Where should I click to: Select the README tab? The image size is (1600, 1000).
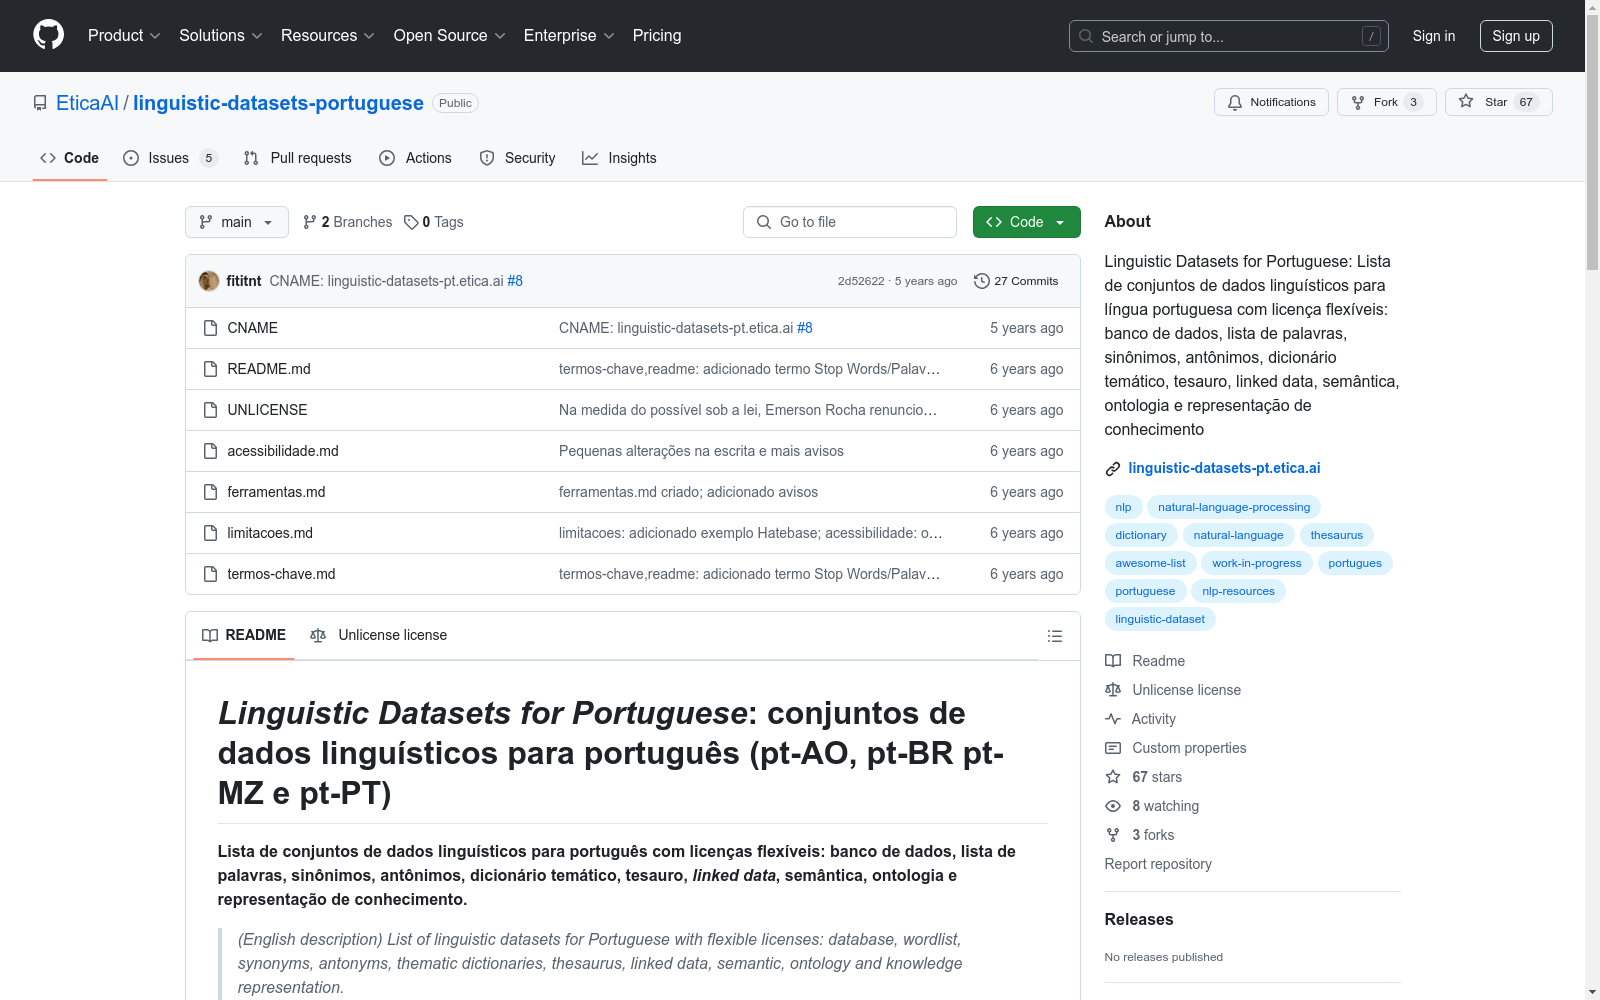point(244,635)
